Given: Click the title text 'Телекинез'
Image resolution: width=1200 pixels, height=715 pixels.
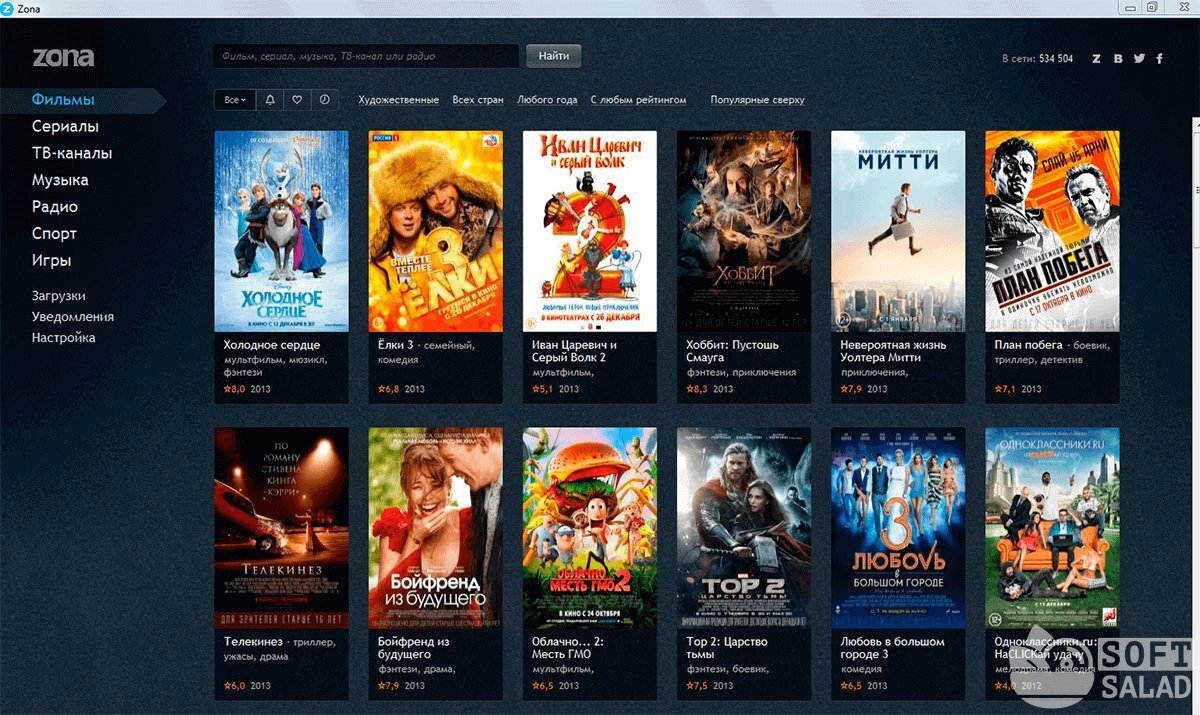Looking at the screenshot, I should [253, 642].
